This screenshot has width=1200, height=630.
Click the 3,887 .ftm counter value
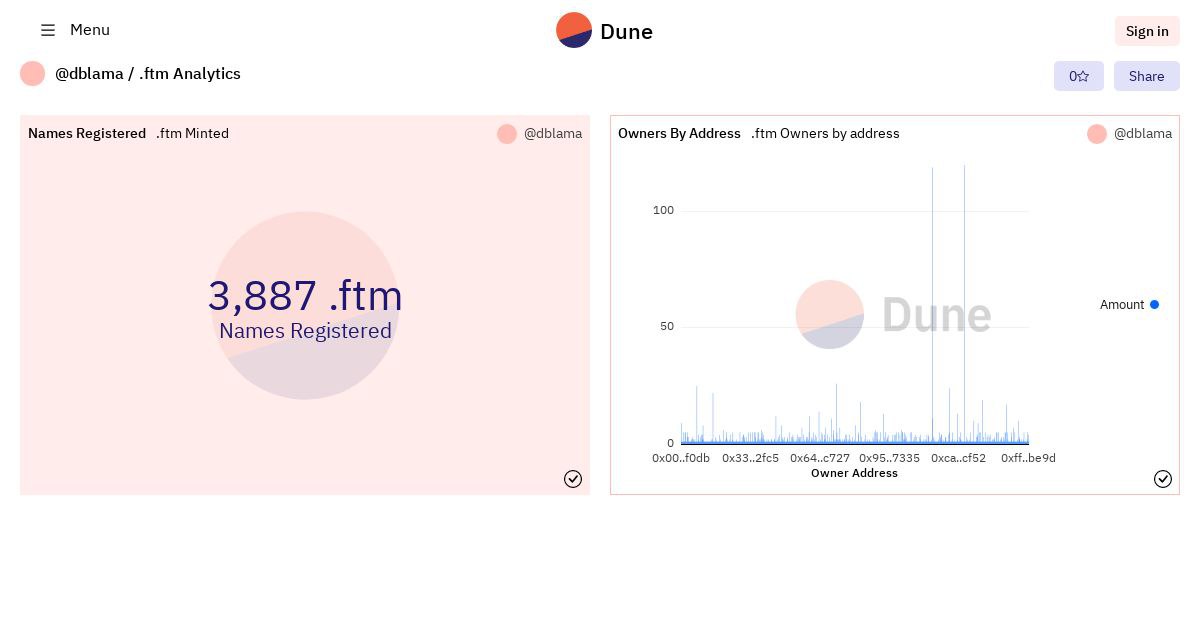pyautogui.click(x=305, y=296)
